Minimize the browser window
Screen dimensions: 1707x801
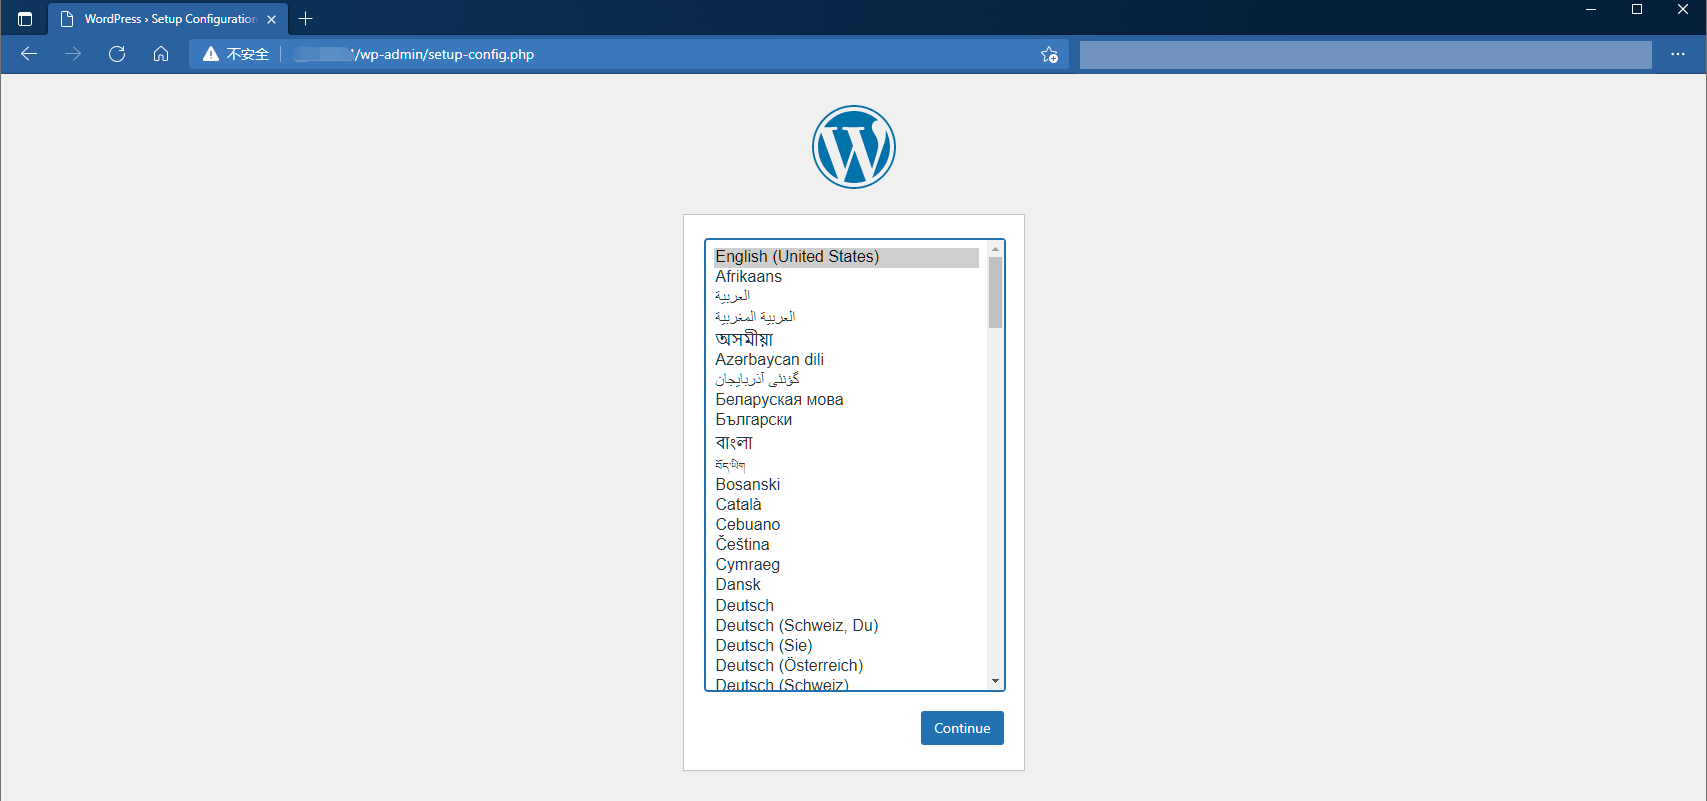[1591, 10]
